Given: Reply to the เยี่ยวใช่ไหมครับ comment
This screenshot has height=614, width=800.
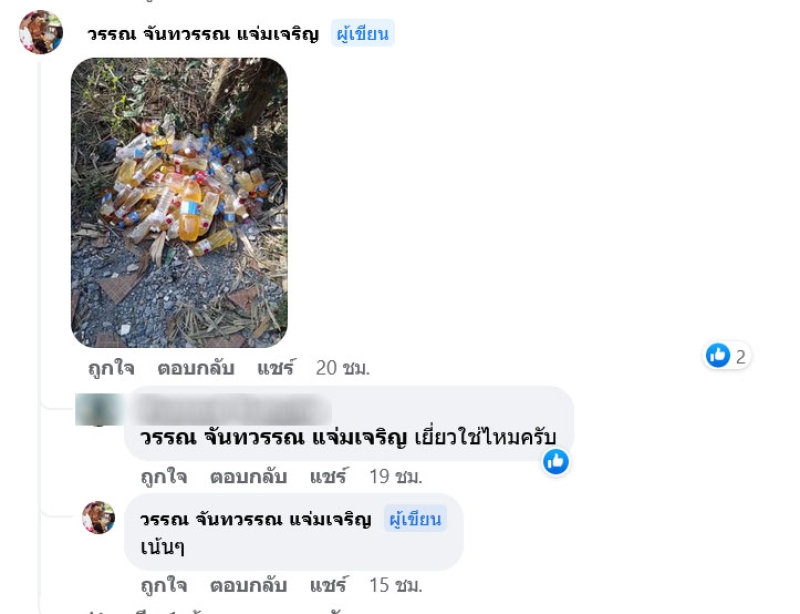Looking at the screenshot, I should point(248,477).
